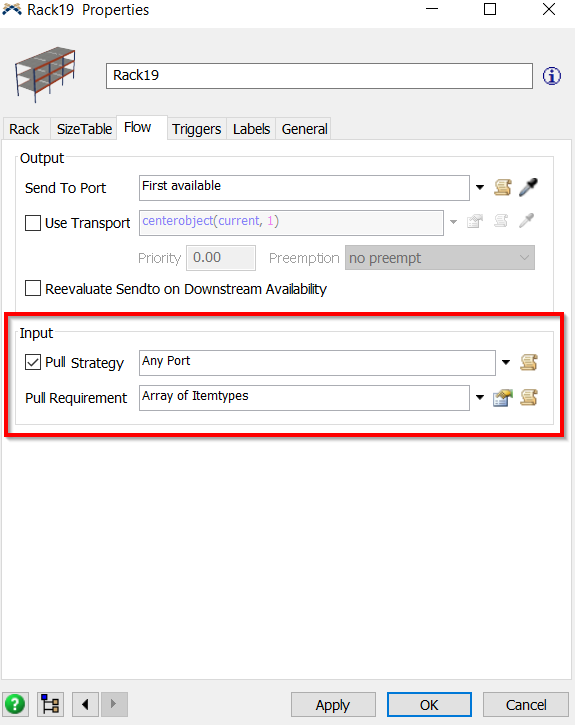The width and height of the screenshot is (575, 725).
Task: Open help with green question mark icon
Action: [15, 705]
